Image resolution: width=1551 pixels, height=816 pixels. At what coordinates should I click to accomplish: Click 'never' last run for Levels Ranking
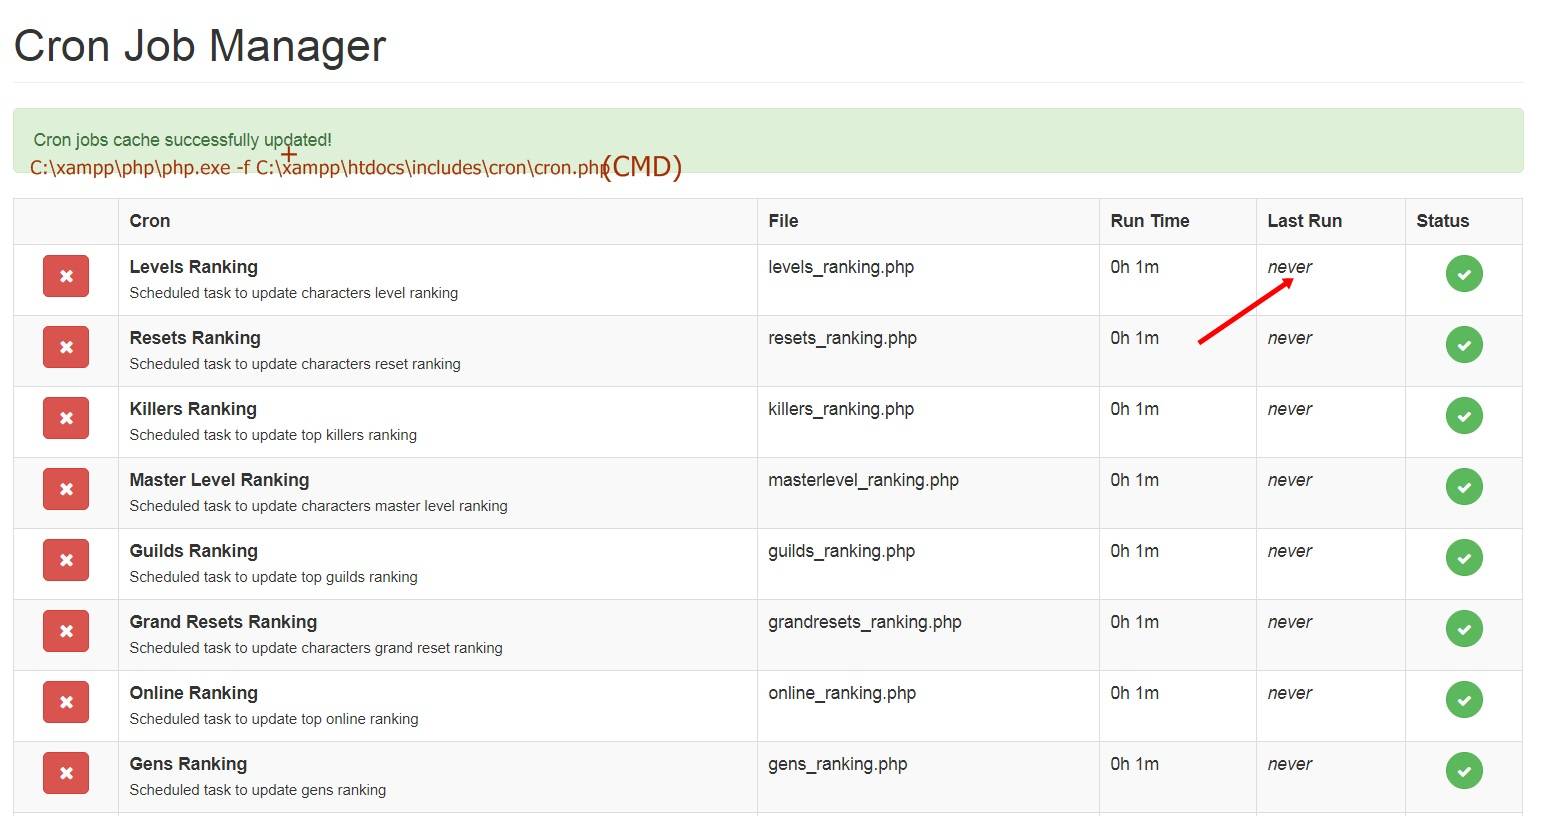coord(1290,267)
